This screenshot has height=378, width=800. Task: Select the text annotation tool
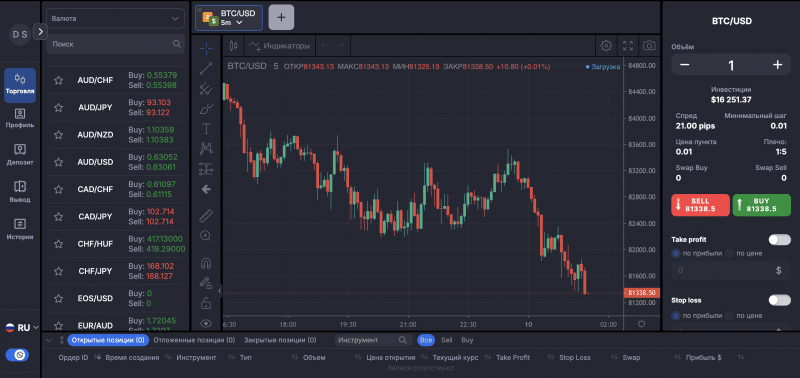pyautogui.click(x=206, y=129)
